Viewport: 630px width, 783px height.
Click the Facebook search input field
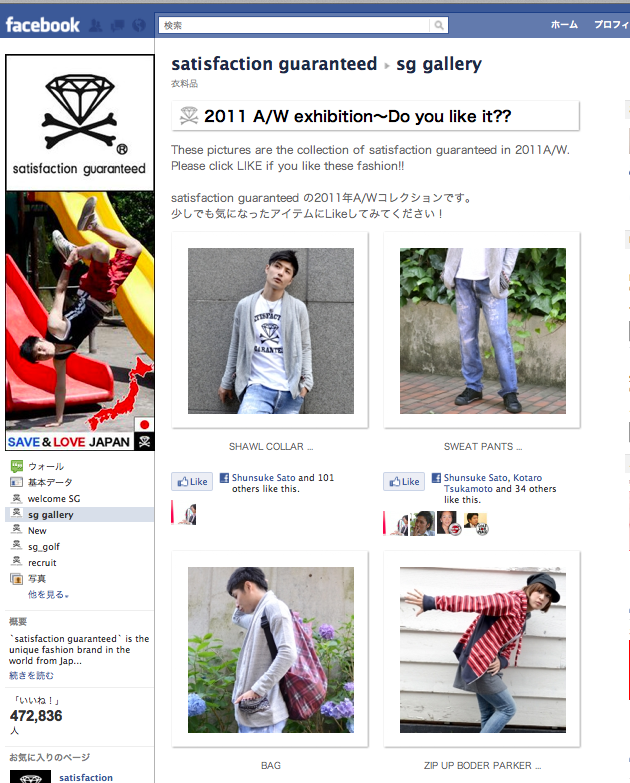pyautogui.click(x=294, y=25)
